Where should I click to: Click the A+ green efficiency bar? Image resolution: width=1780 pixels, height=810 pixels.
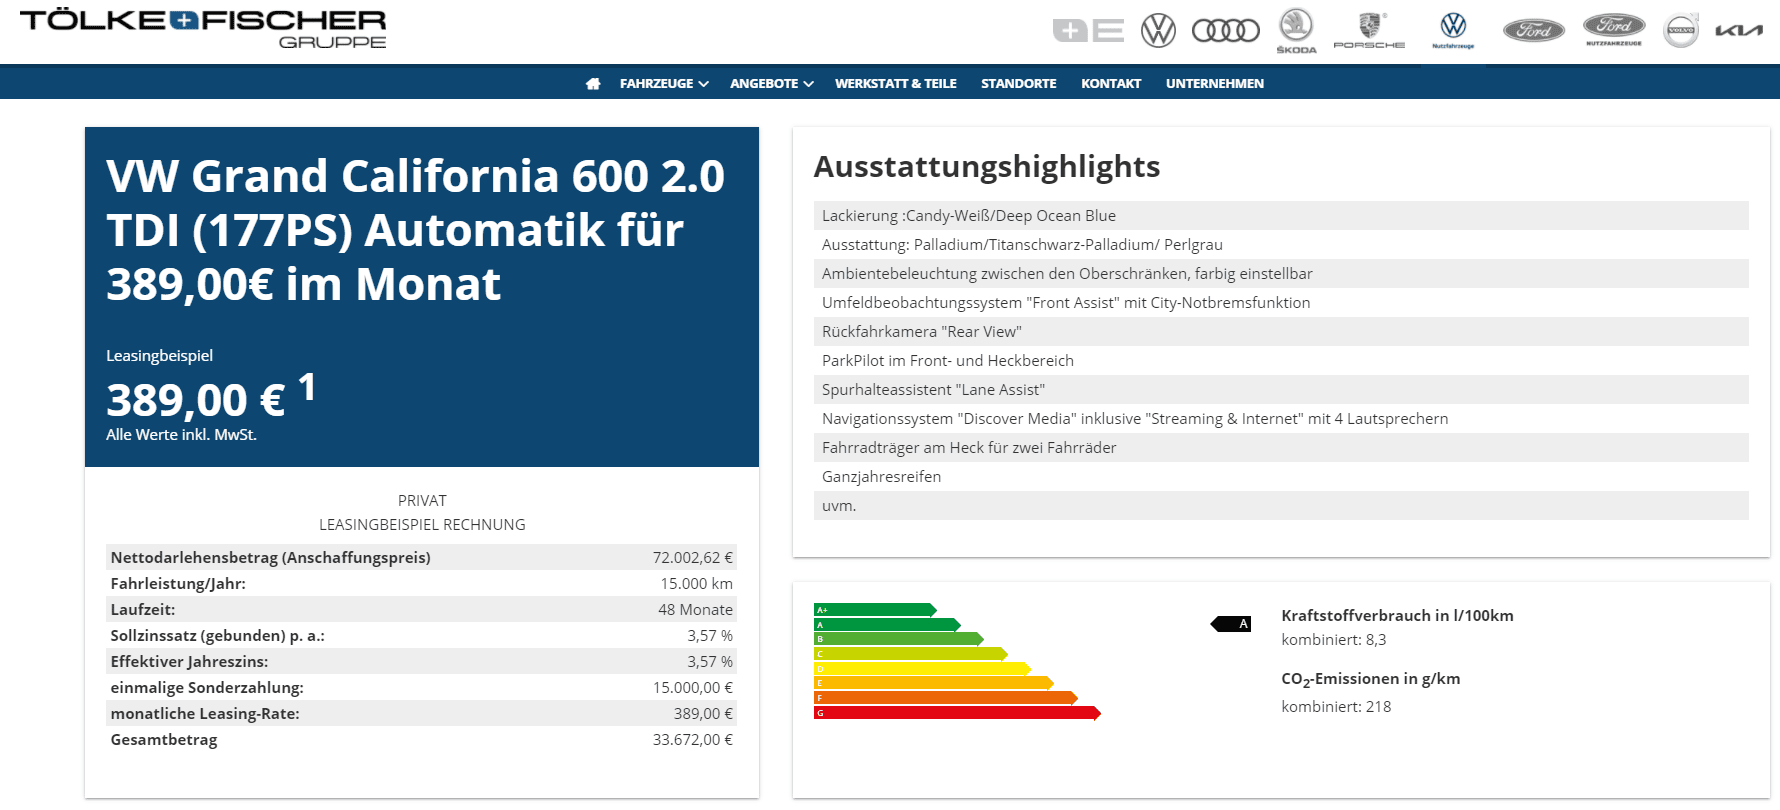[x=875, y=610]
